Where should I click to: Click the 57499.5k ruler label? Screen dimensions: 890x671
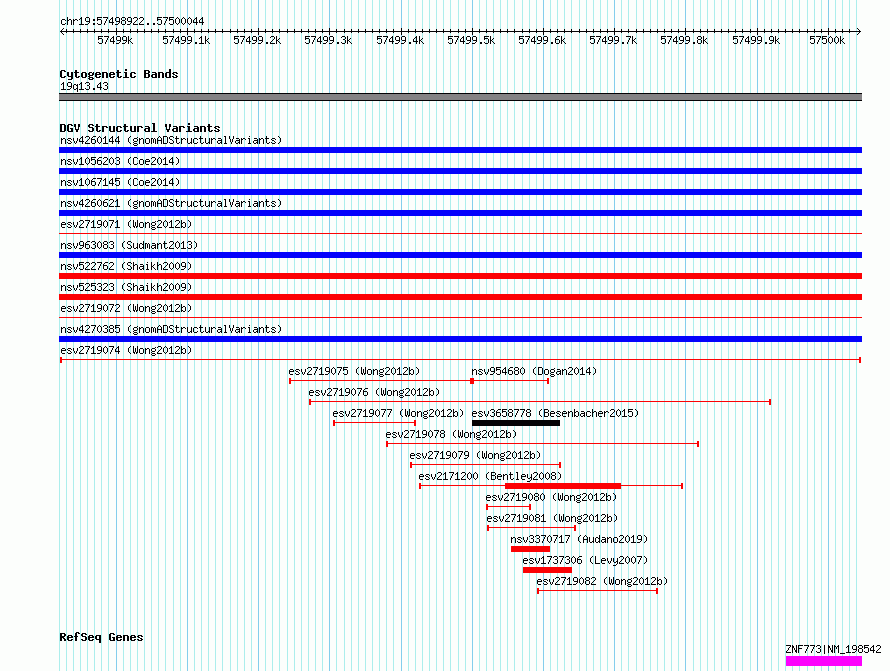[x=471, y=40]
